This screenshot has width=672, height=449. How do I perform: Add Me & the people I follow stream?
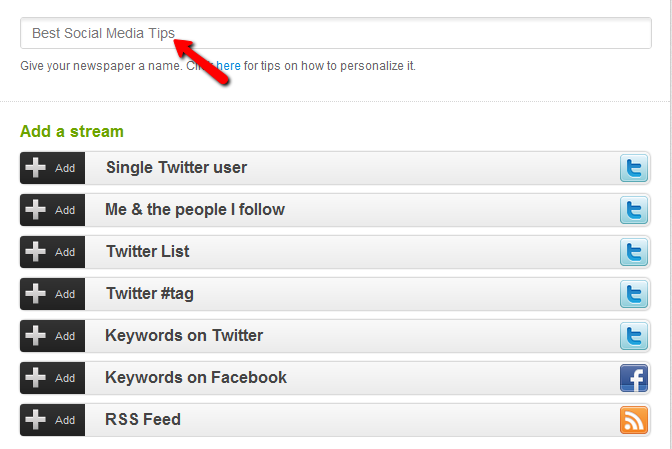(52, 210)
